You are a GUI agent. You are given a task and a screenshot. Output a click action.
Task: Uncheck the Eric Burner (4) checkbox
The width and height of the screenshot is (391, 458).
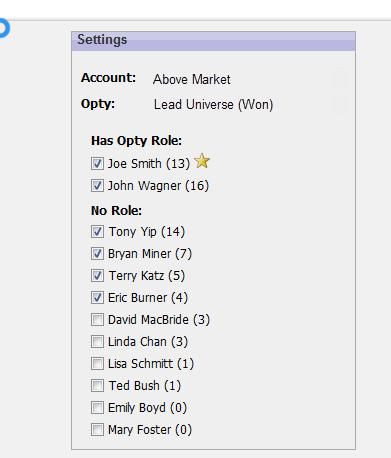97,298
